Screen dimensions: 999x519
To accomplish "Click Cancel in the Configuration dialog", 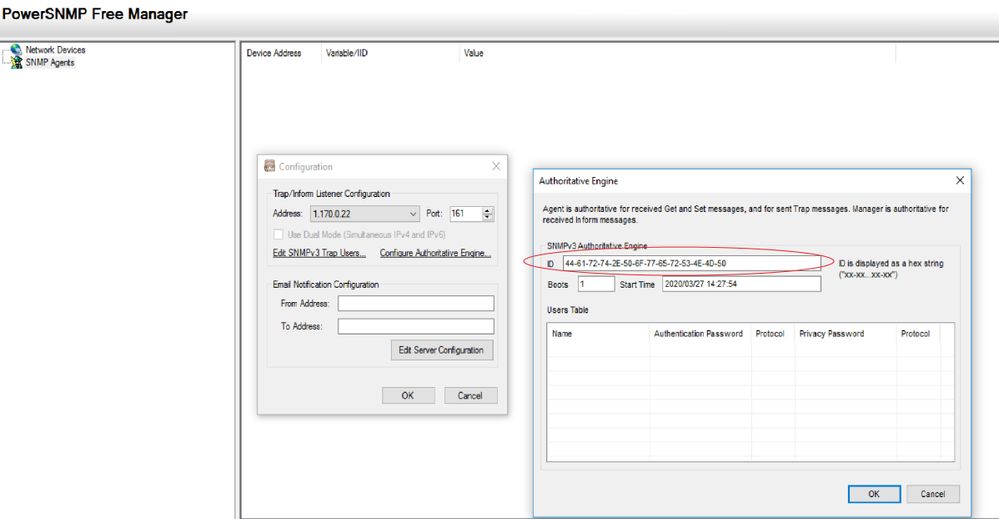I will click(x=470, y=395).
